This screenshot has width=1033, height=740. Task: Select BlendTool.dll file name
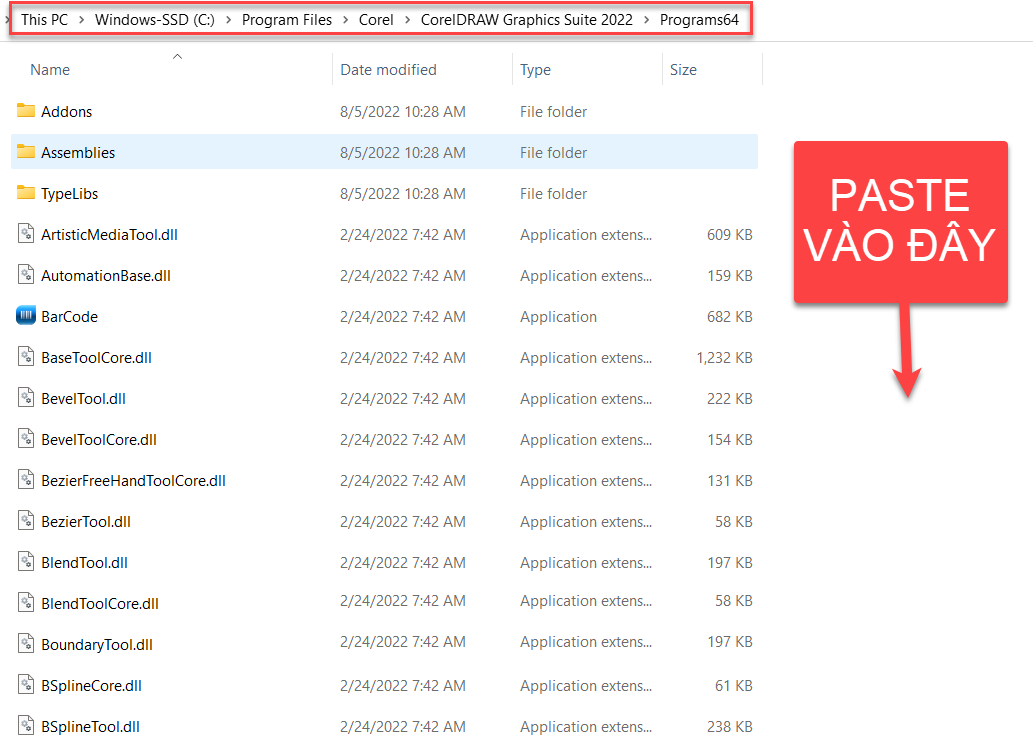tap(84, 563)
